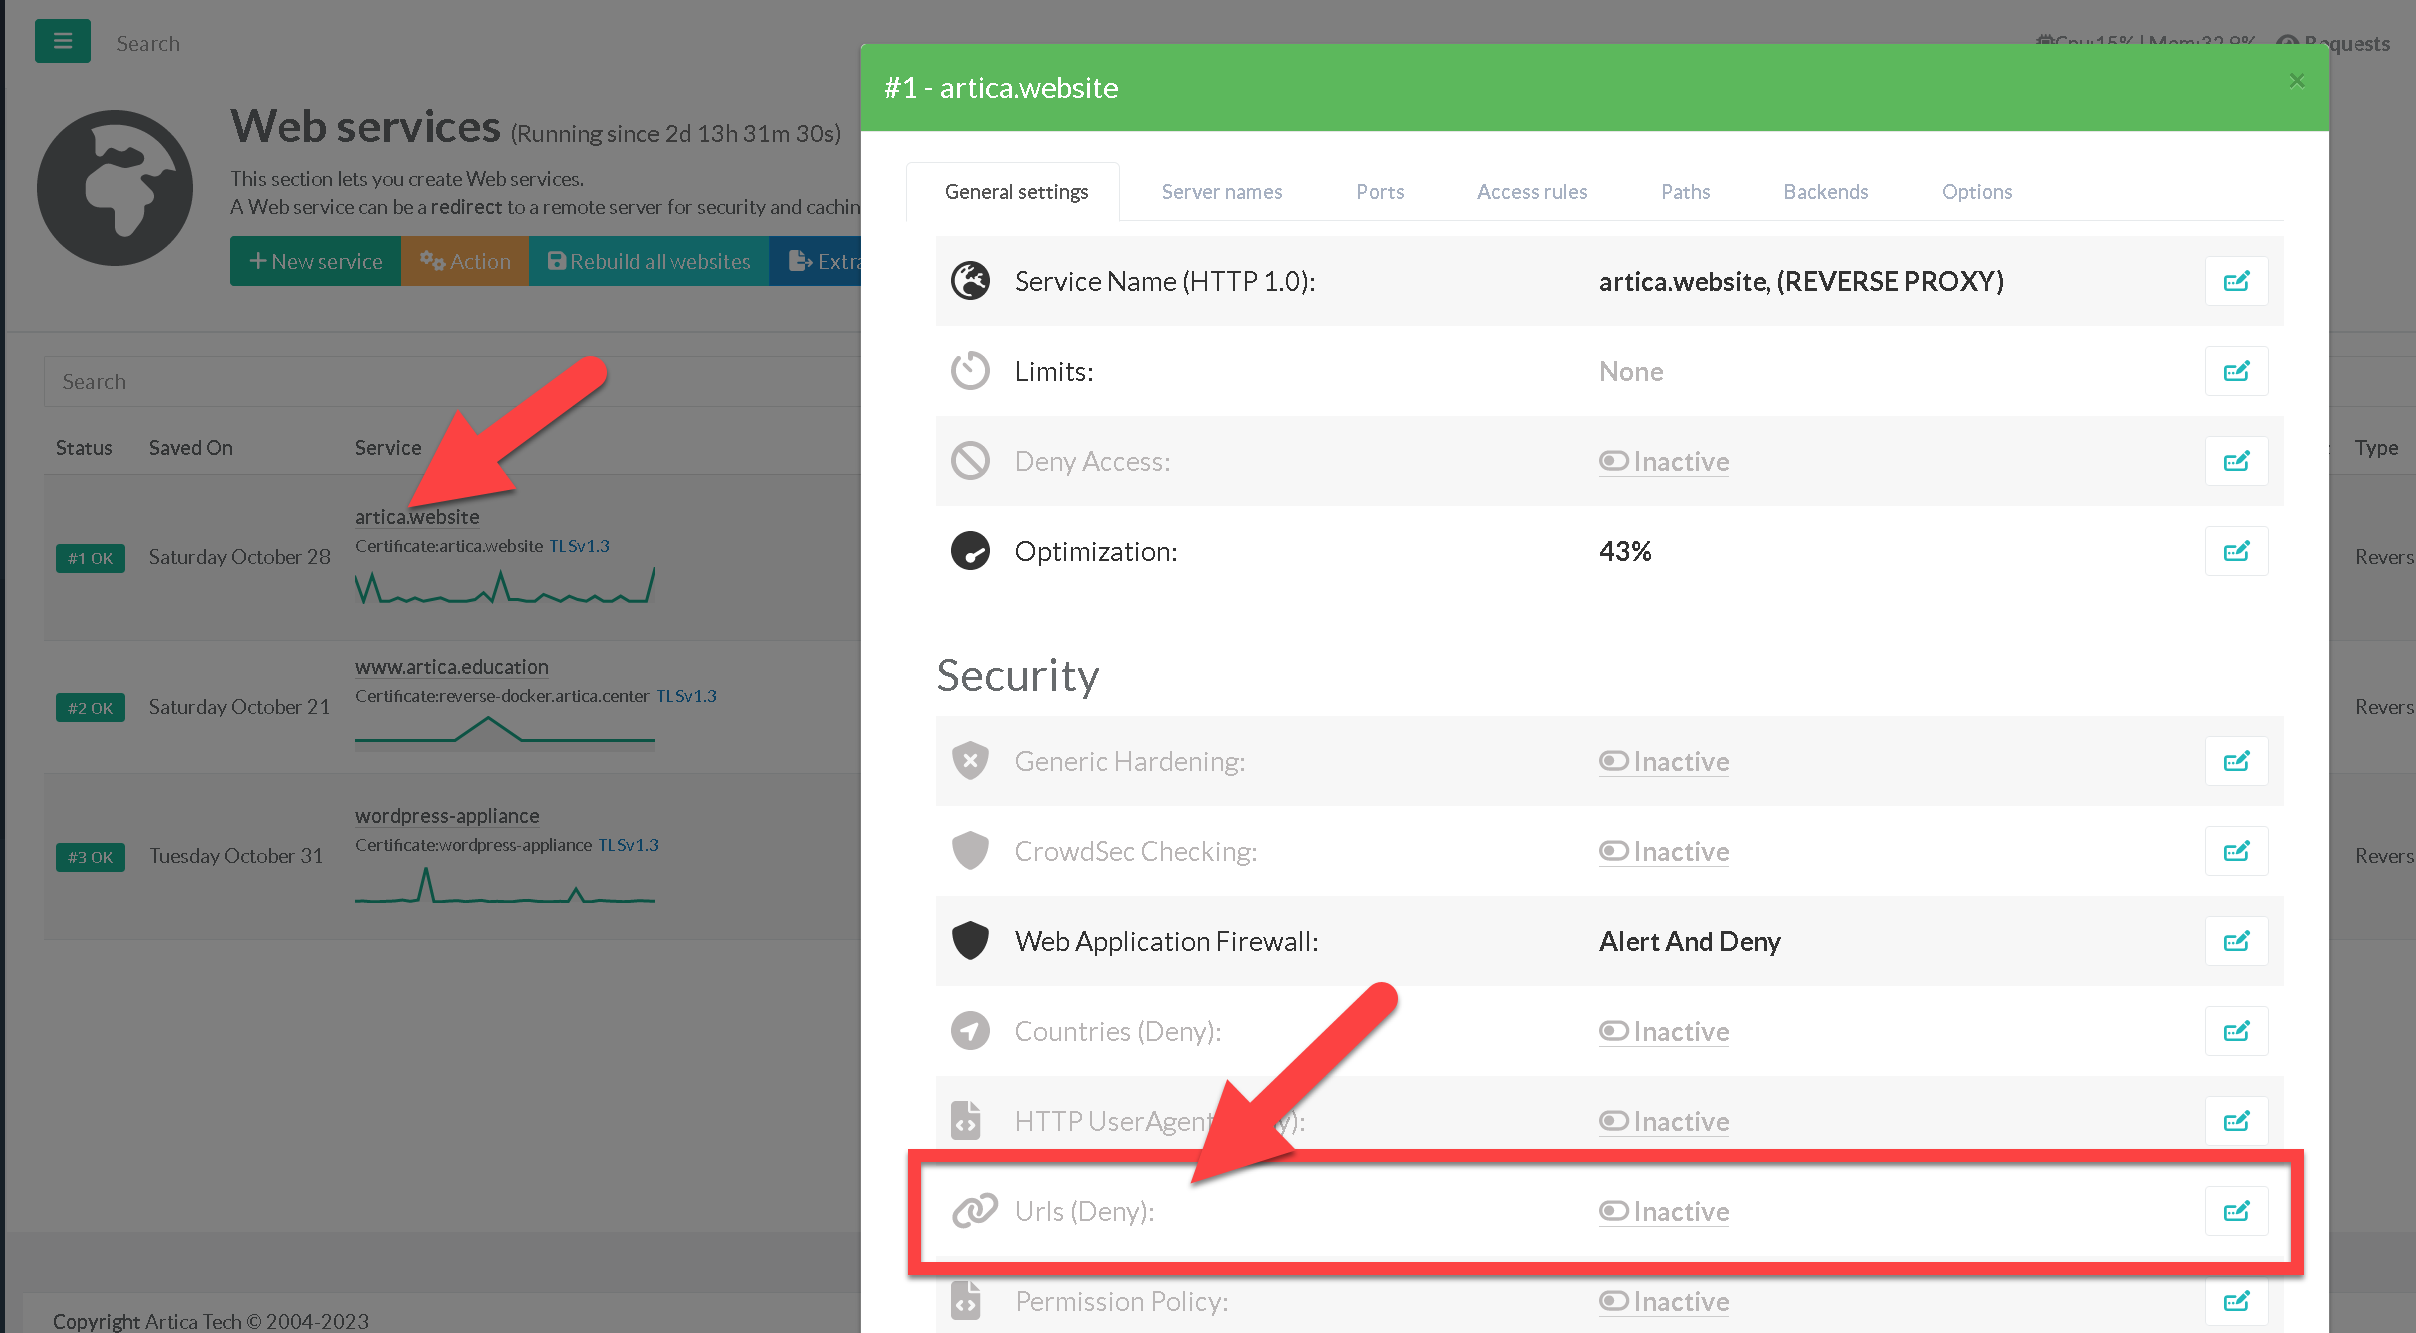
Task: Switch to the Server names tab
Action: pyautogui.click(x=1221, y=191)
